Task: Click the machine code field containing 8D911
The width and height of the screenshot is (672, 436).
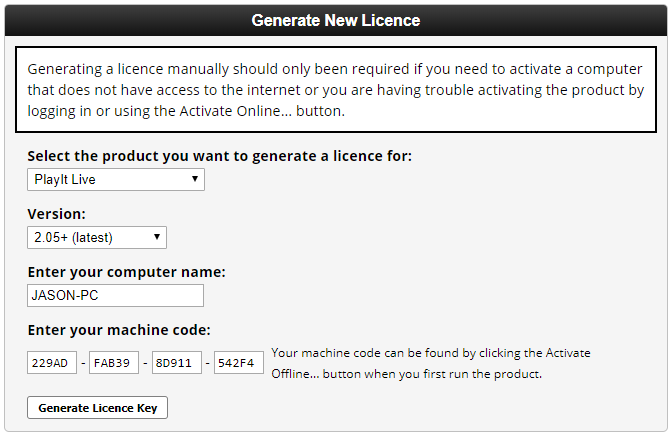Action: (x=176, y=363)
